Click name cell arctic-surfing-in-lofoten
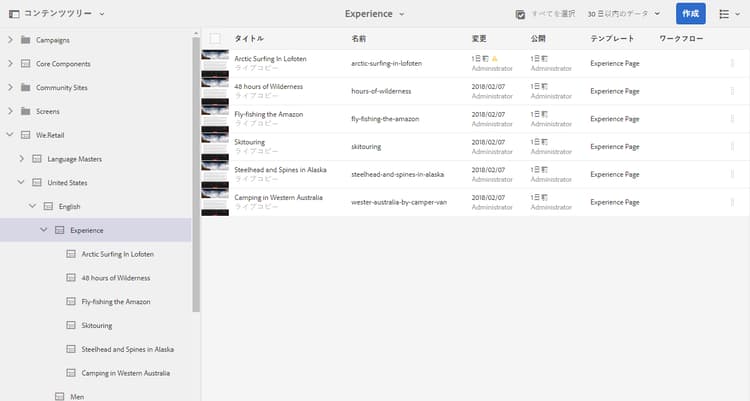Viewport: 750px width, 401px height. 386,63
